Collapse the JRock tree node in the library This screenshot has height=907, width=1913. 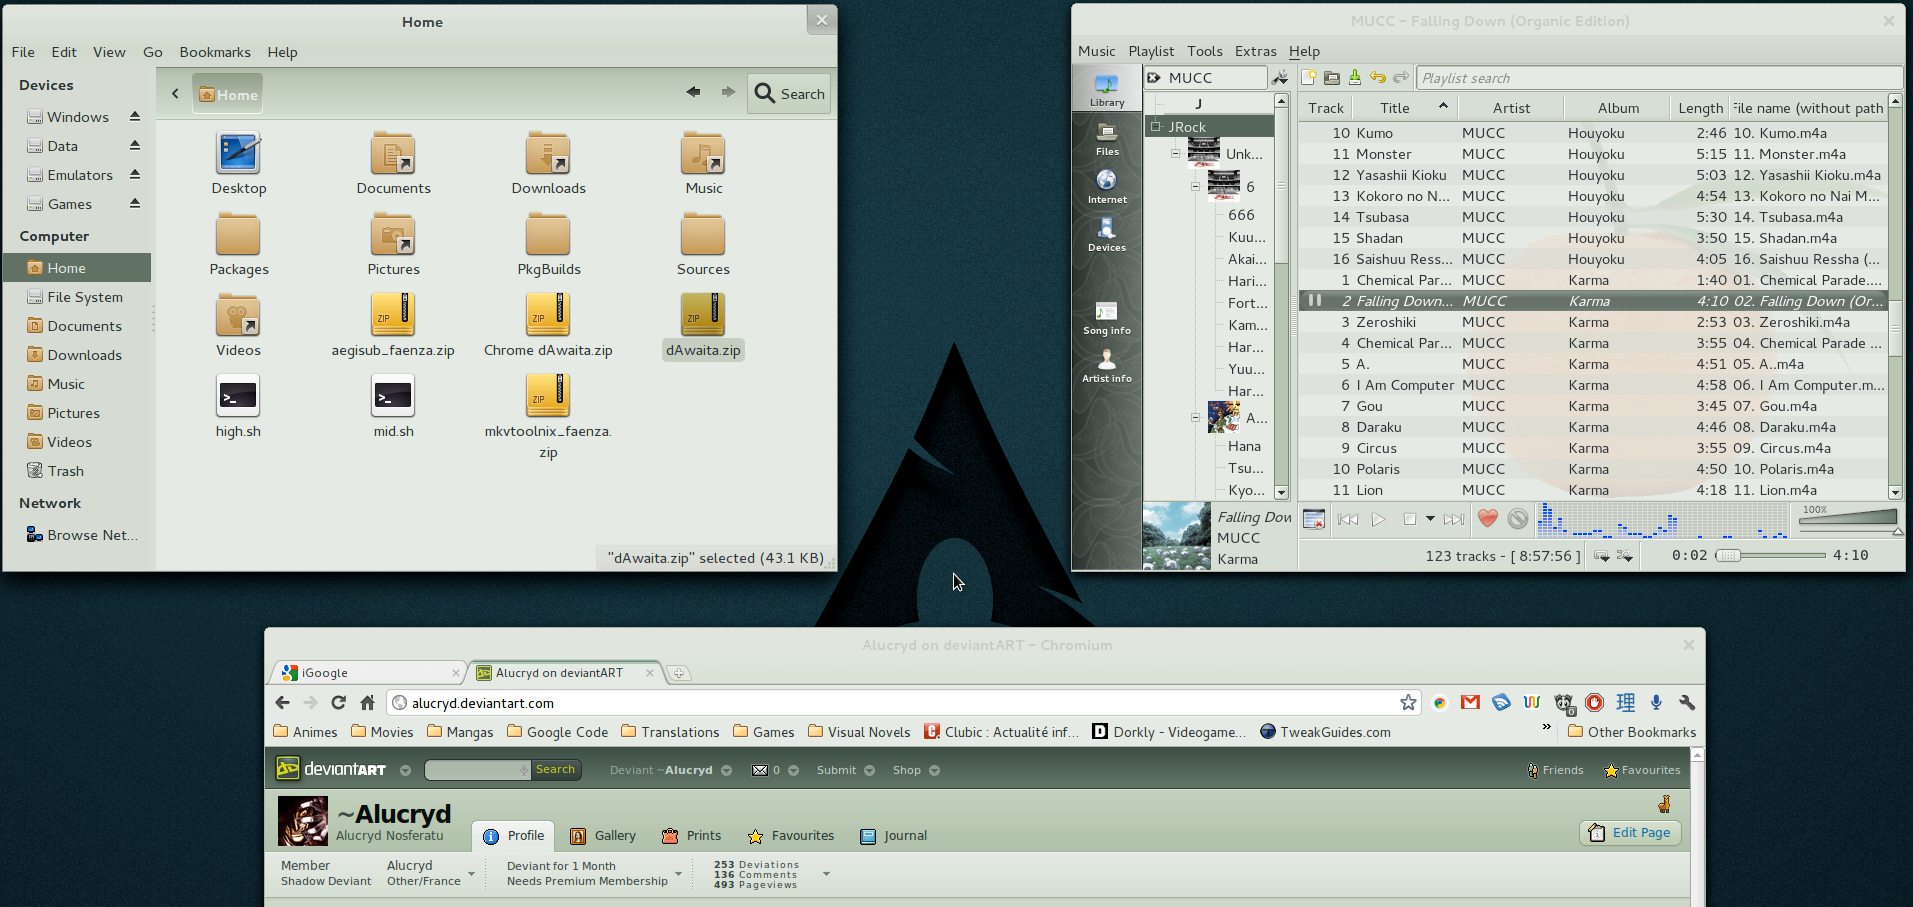click(x=1155, y=127)
